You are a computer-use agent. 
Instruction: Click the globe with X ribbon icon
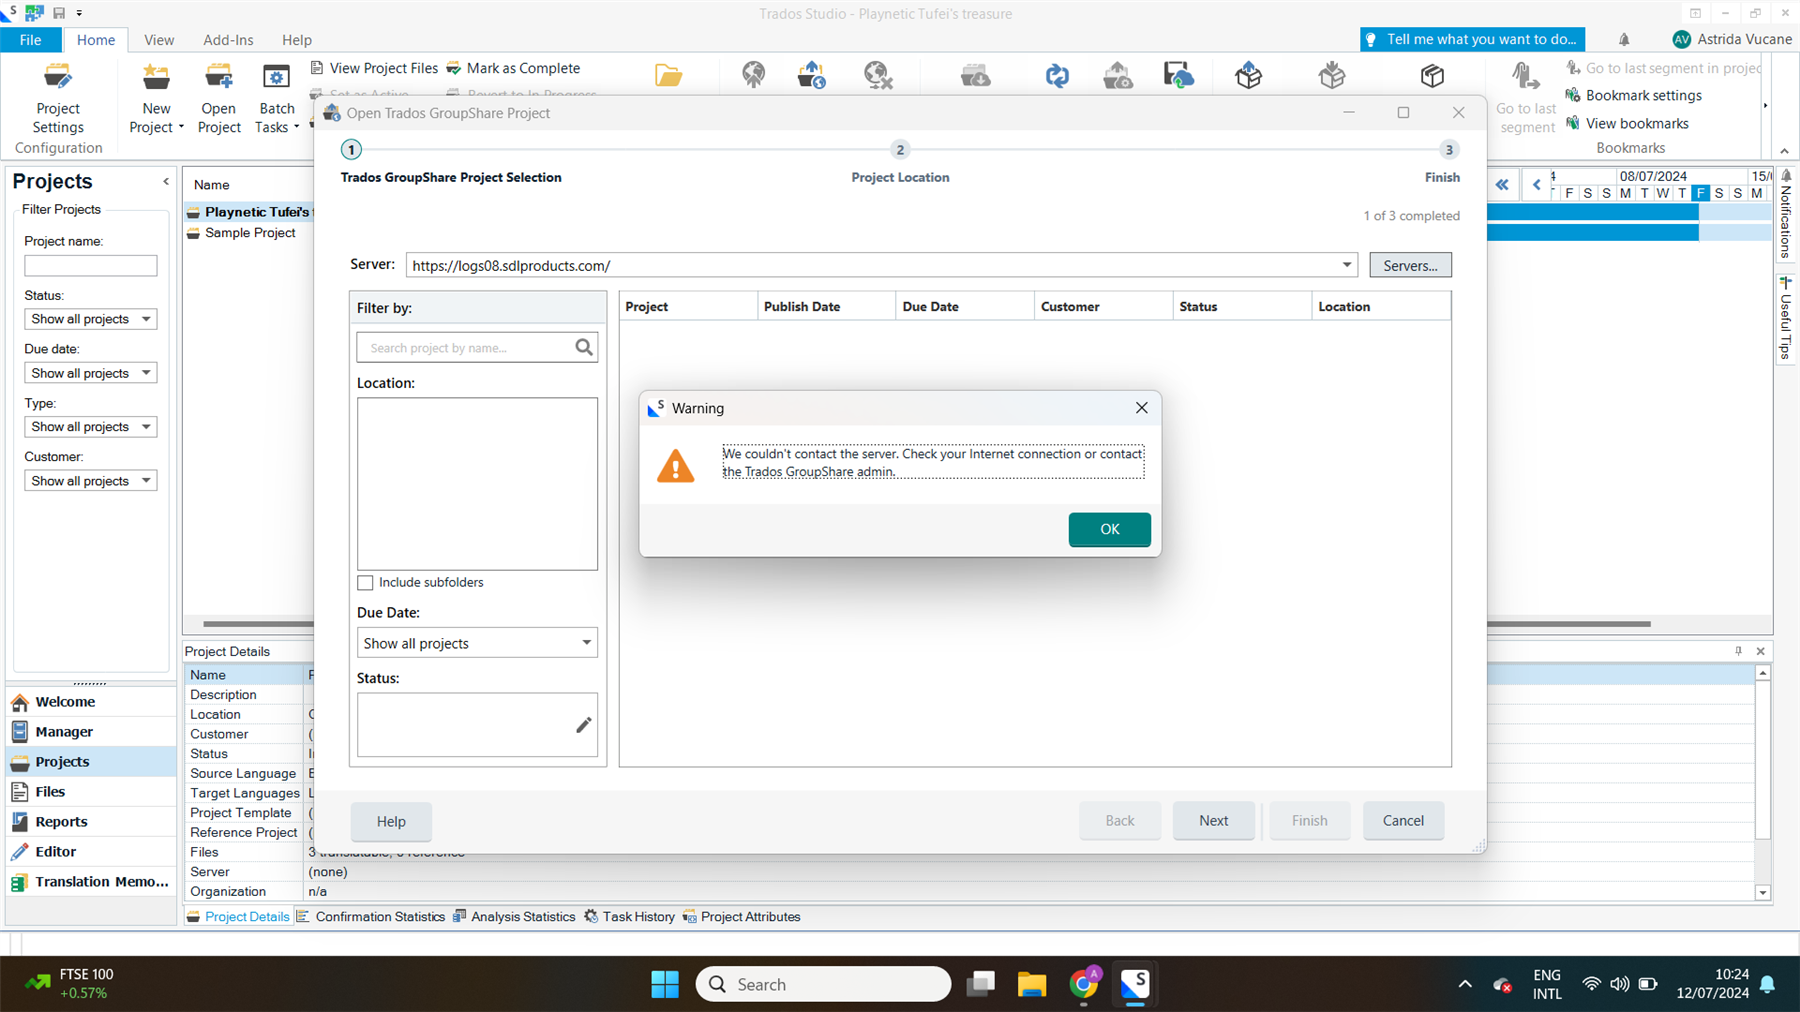(x=877, y=75)
